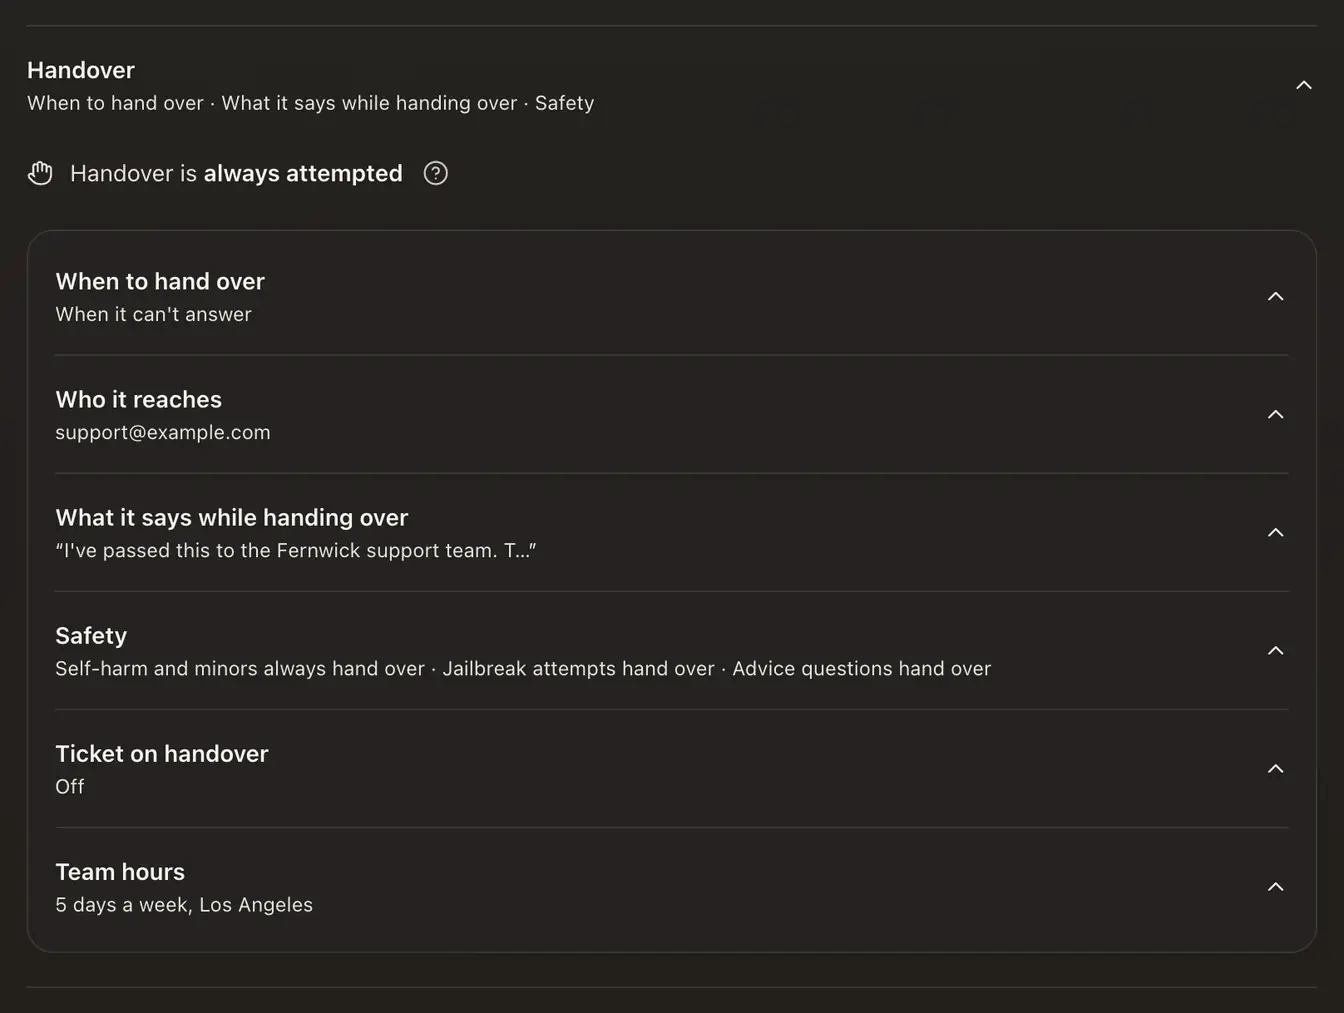Toggle chevron for What it says while handing over
Screen dimensions: 1344x1013
(1275, 532)
